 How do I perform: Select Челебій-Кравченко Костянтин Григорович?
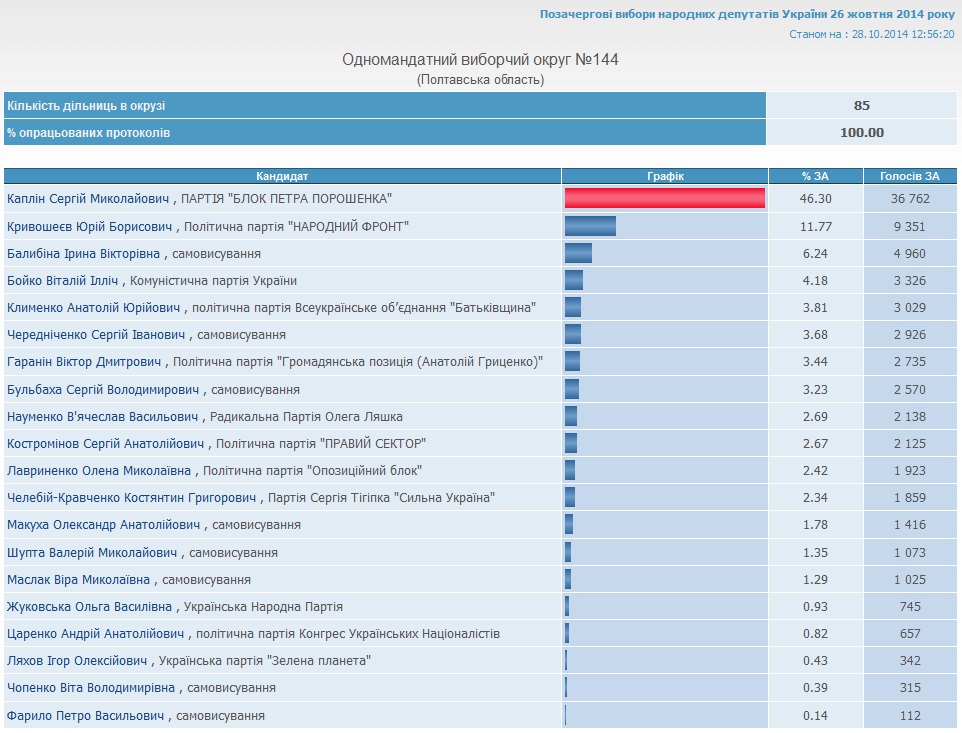(x=132, y=497)
